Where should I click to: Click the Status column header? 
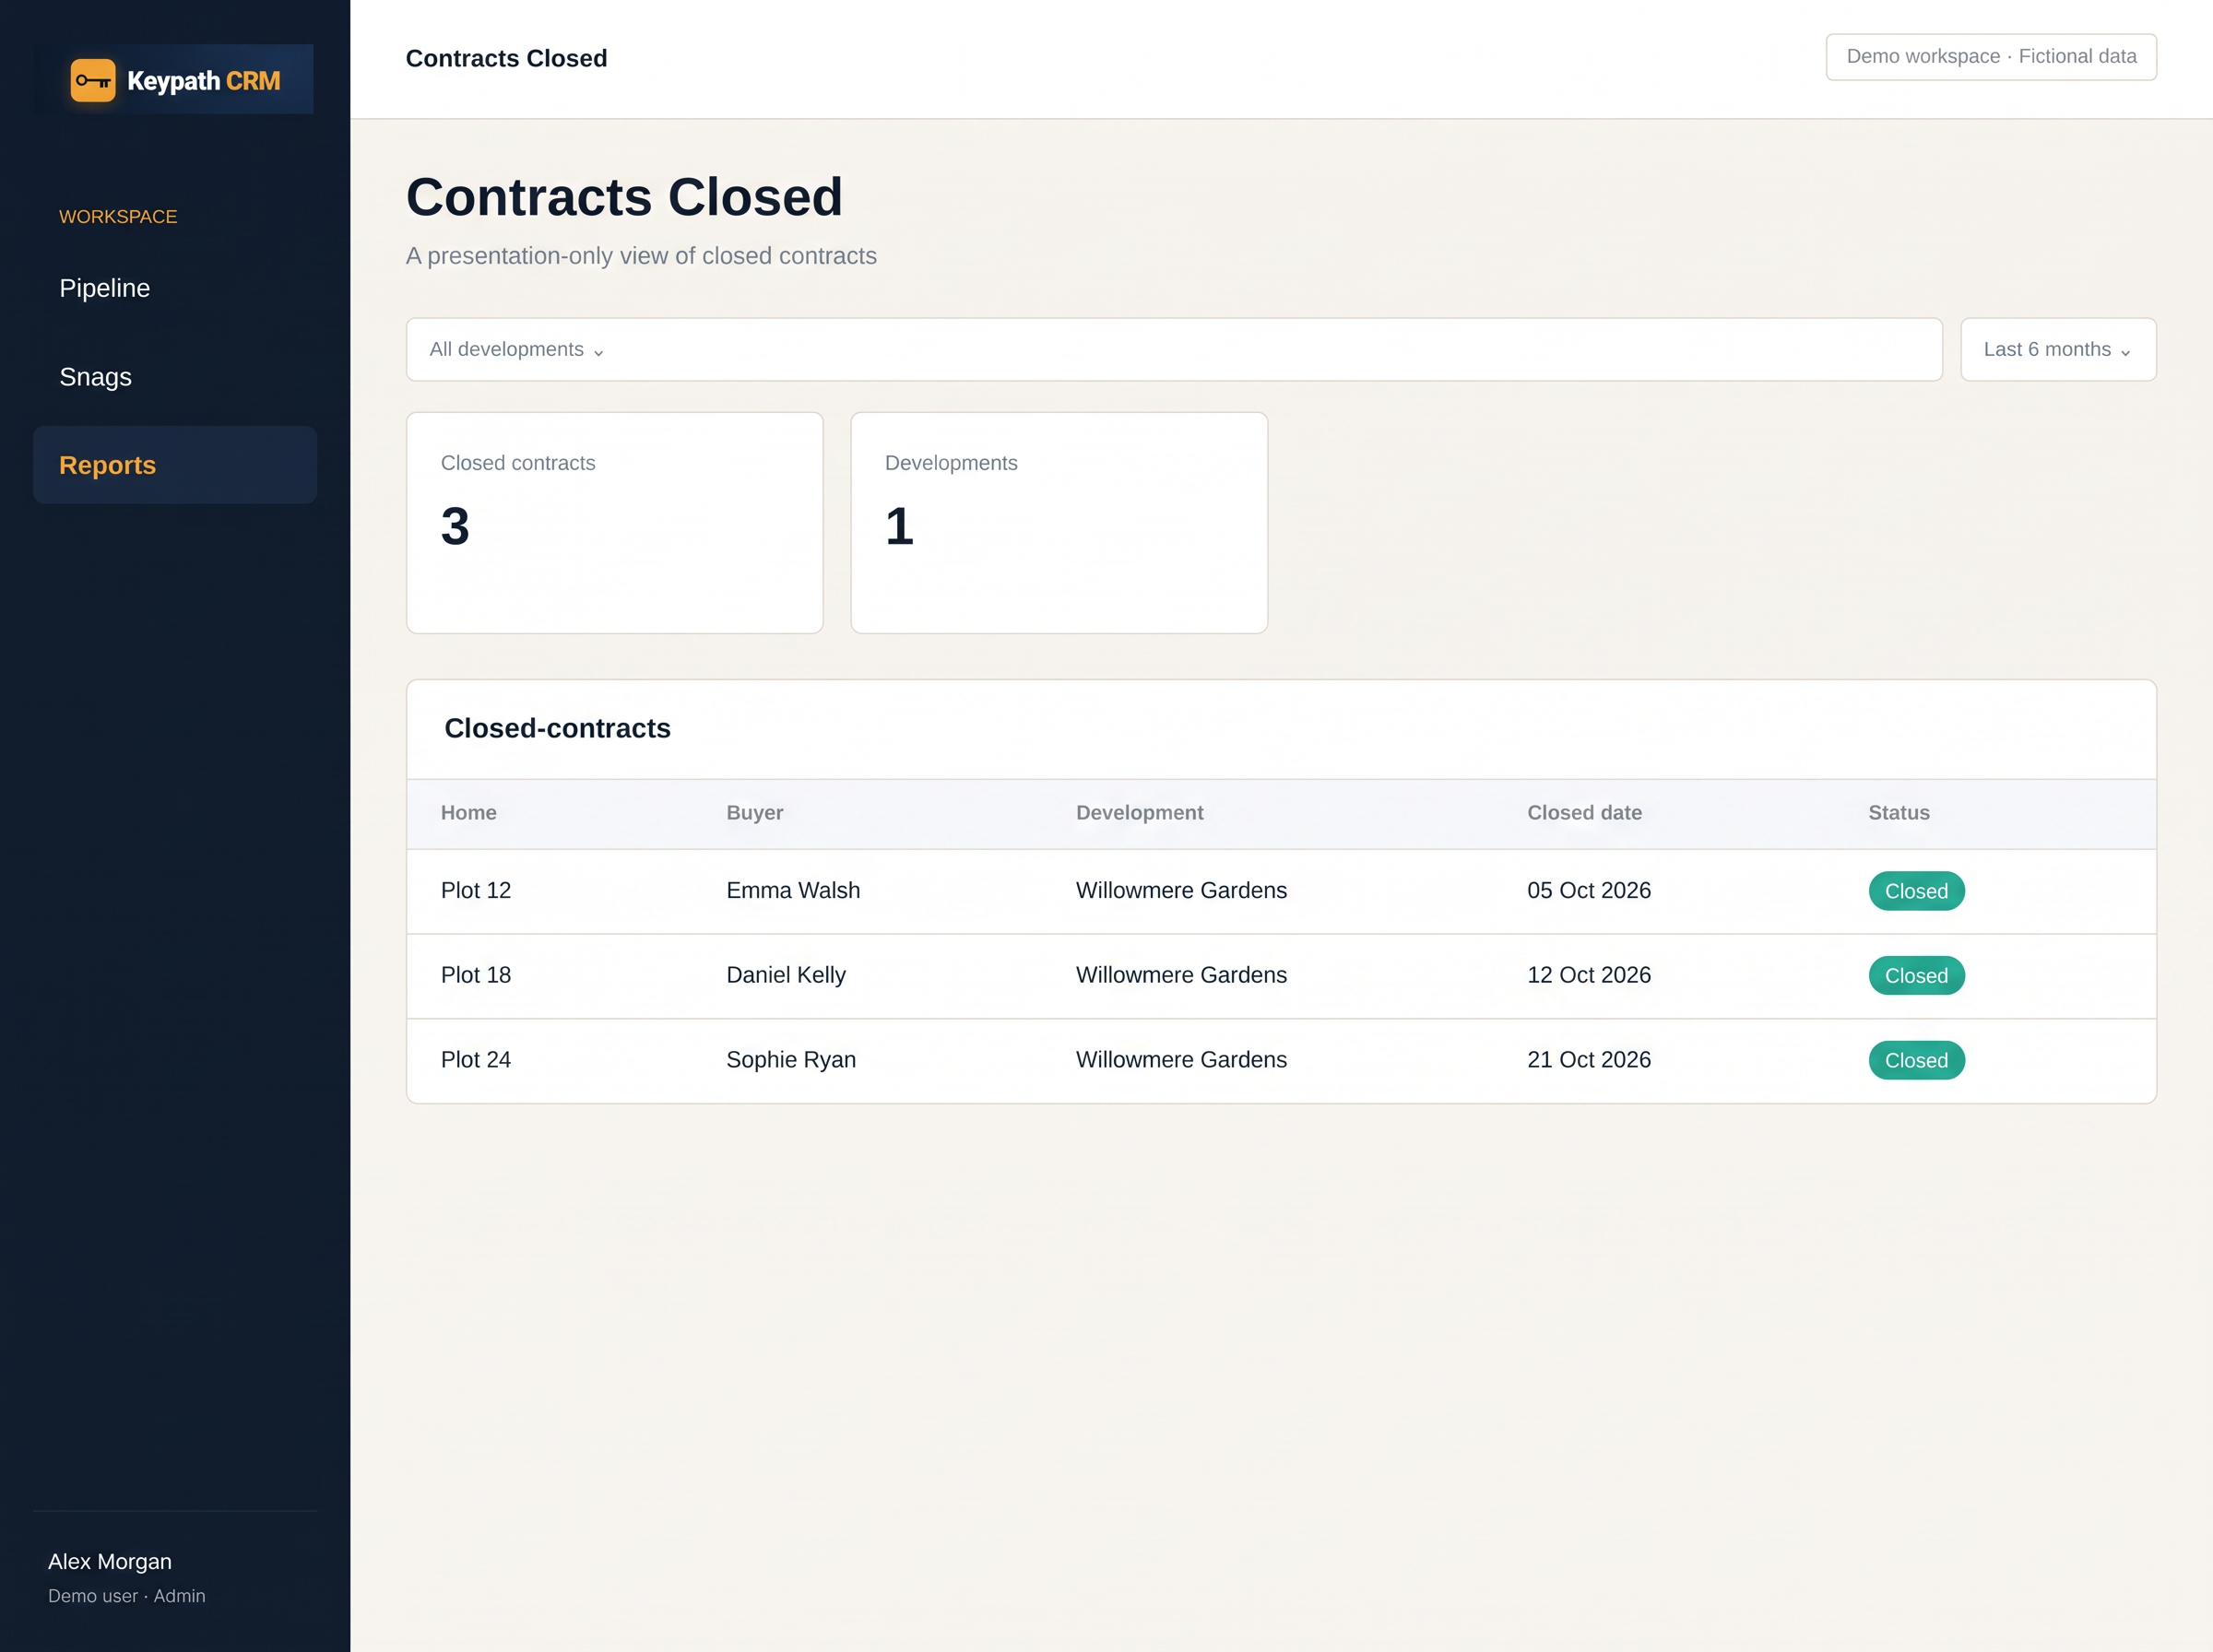point(1899,813)
